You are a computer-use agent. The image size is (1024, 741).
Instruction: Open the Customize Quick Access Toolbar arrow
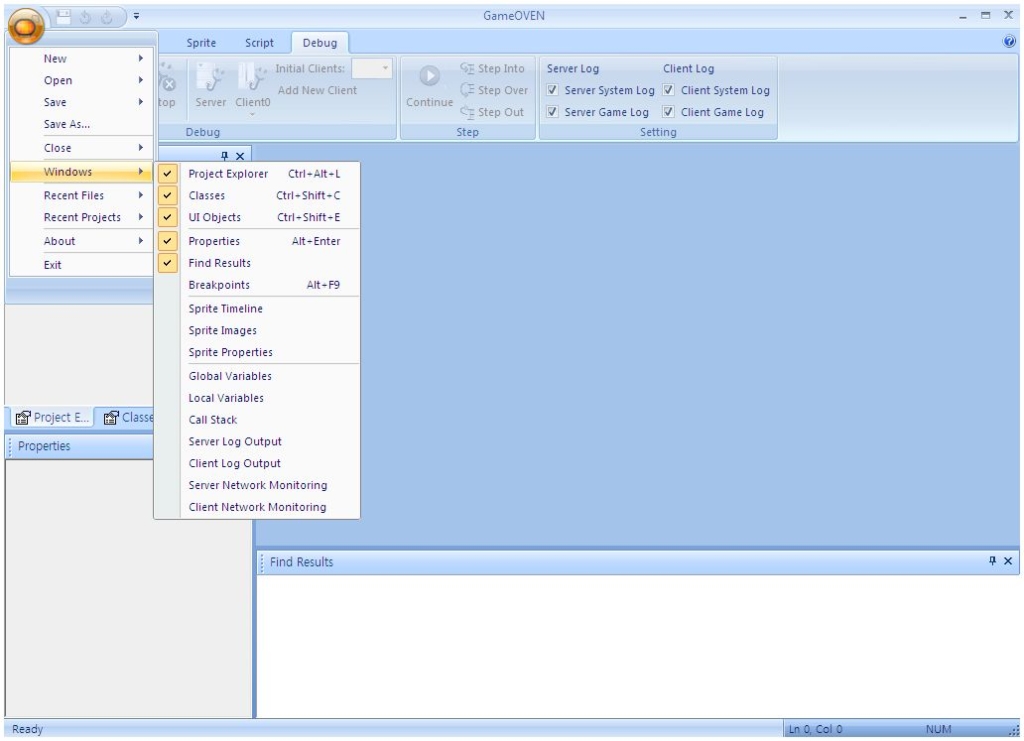click(136, 16)
